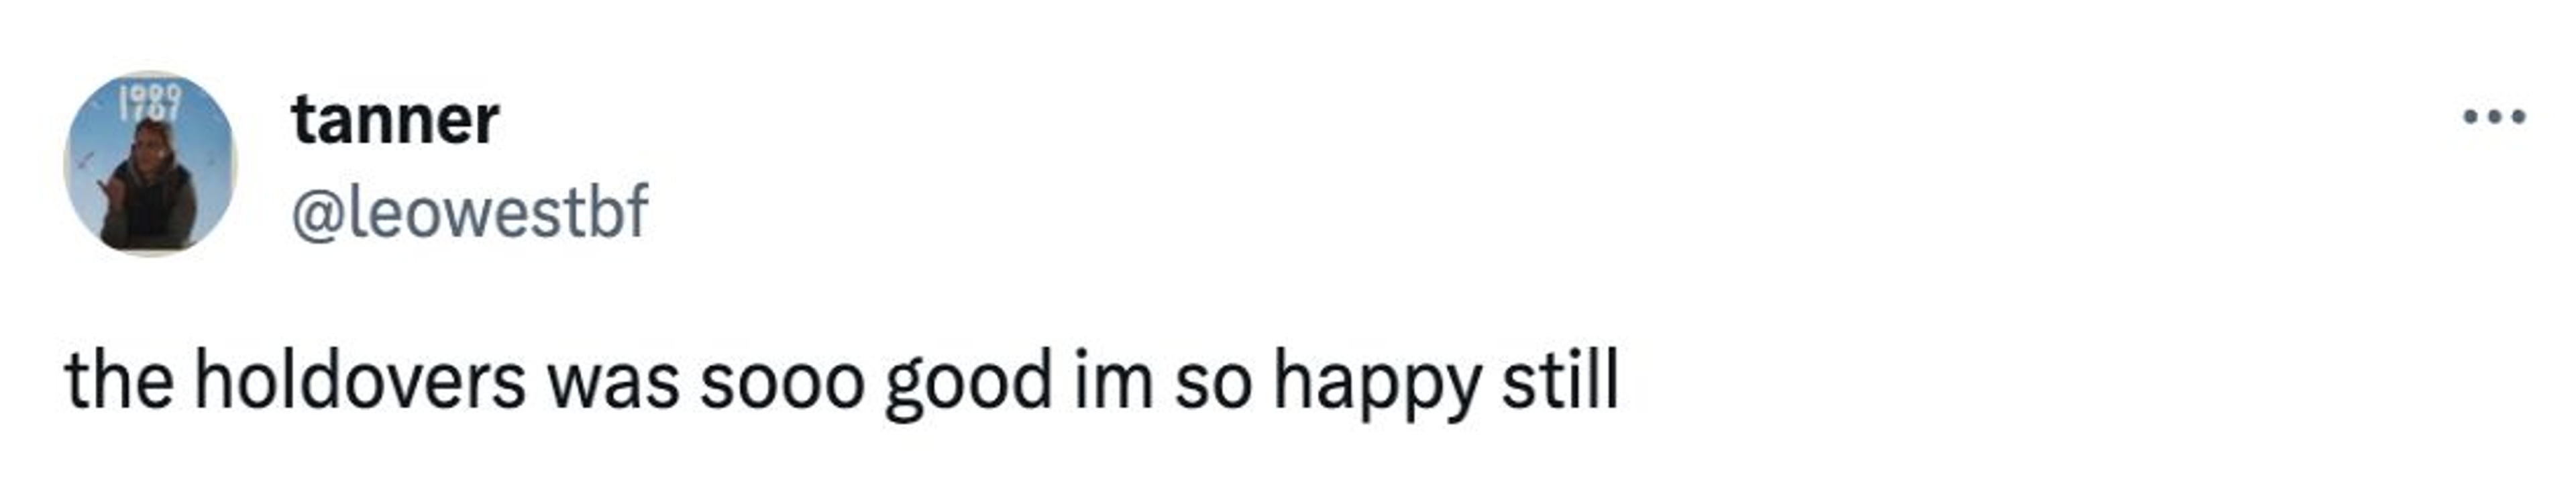Click the @ symbol in the handle
This screenshot has height=492, width=2576.
click(312, 213)
